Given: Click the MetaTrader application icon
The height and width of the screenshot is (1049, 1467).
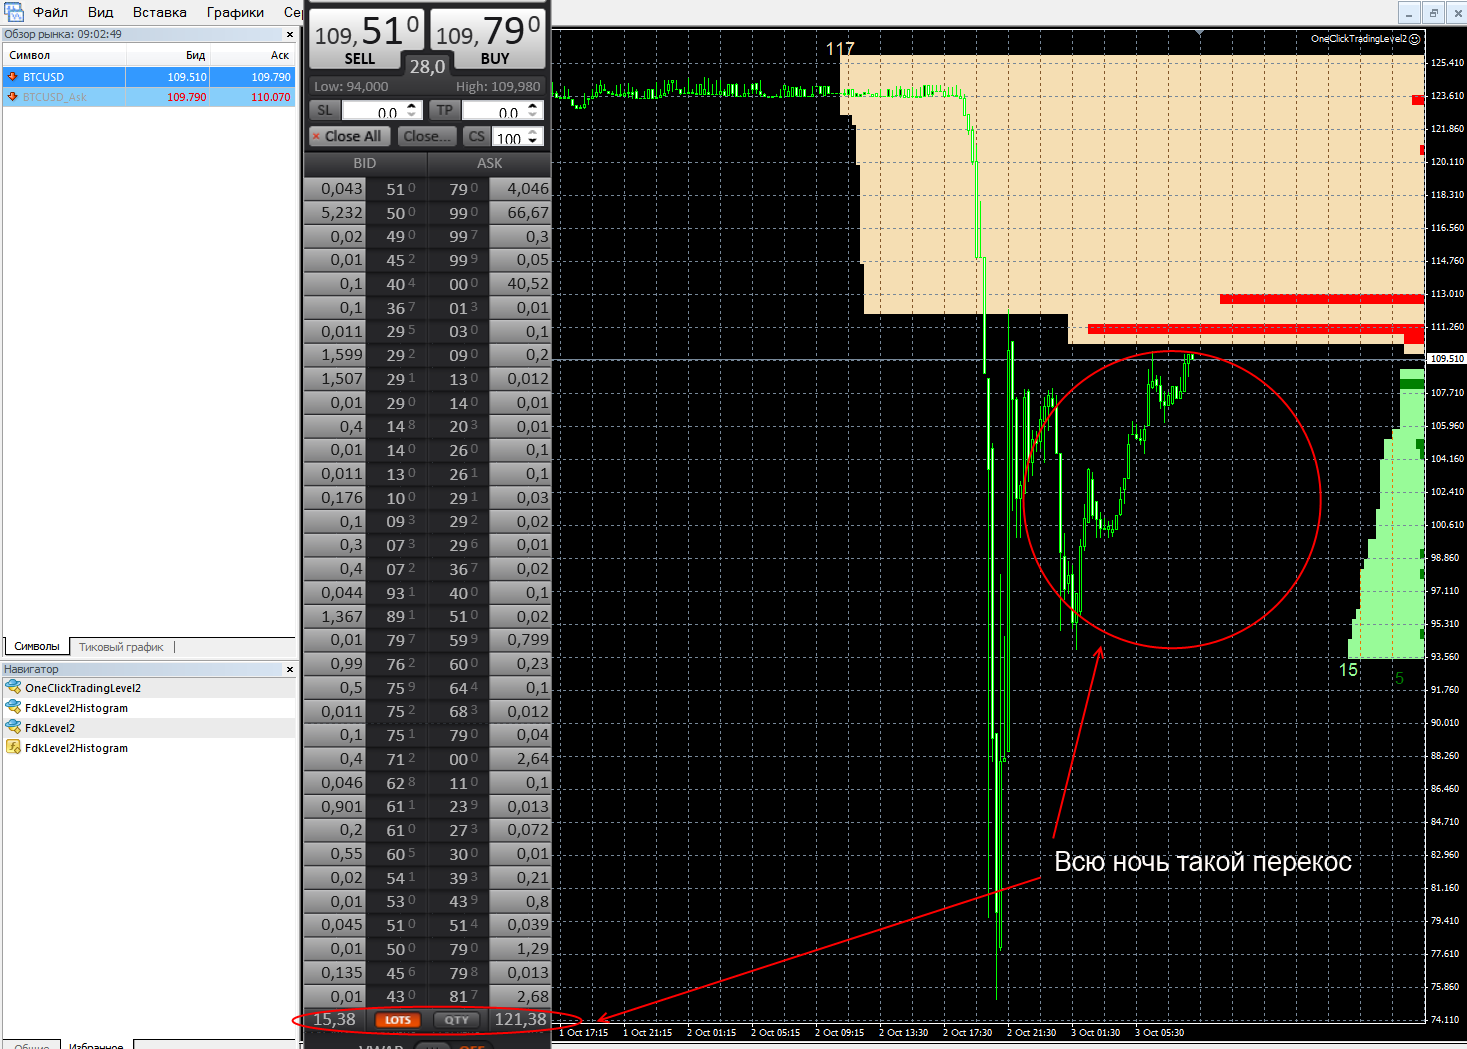Looking at the screenshot, I should click(x=14, y=12).
